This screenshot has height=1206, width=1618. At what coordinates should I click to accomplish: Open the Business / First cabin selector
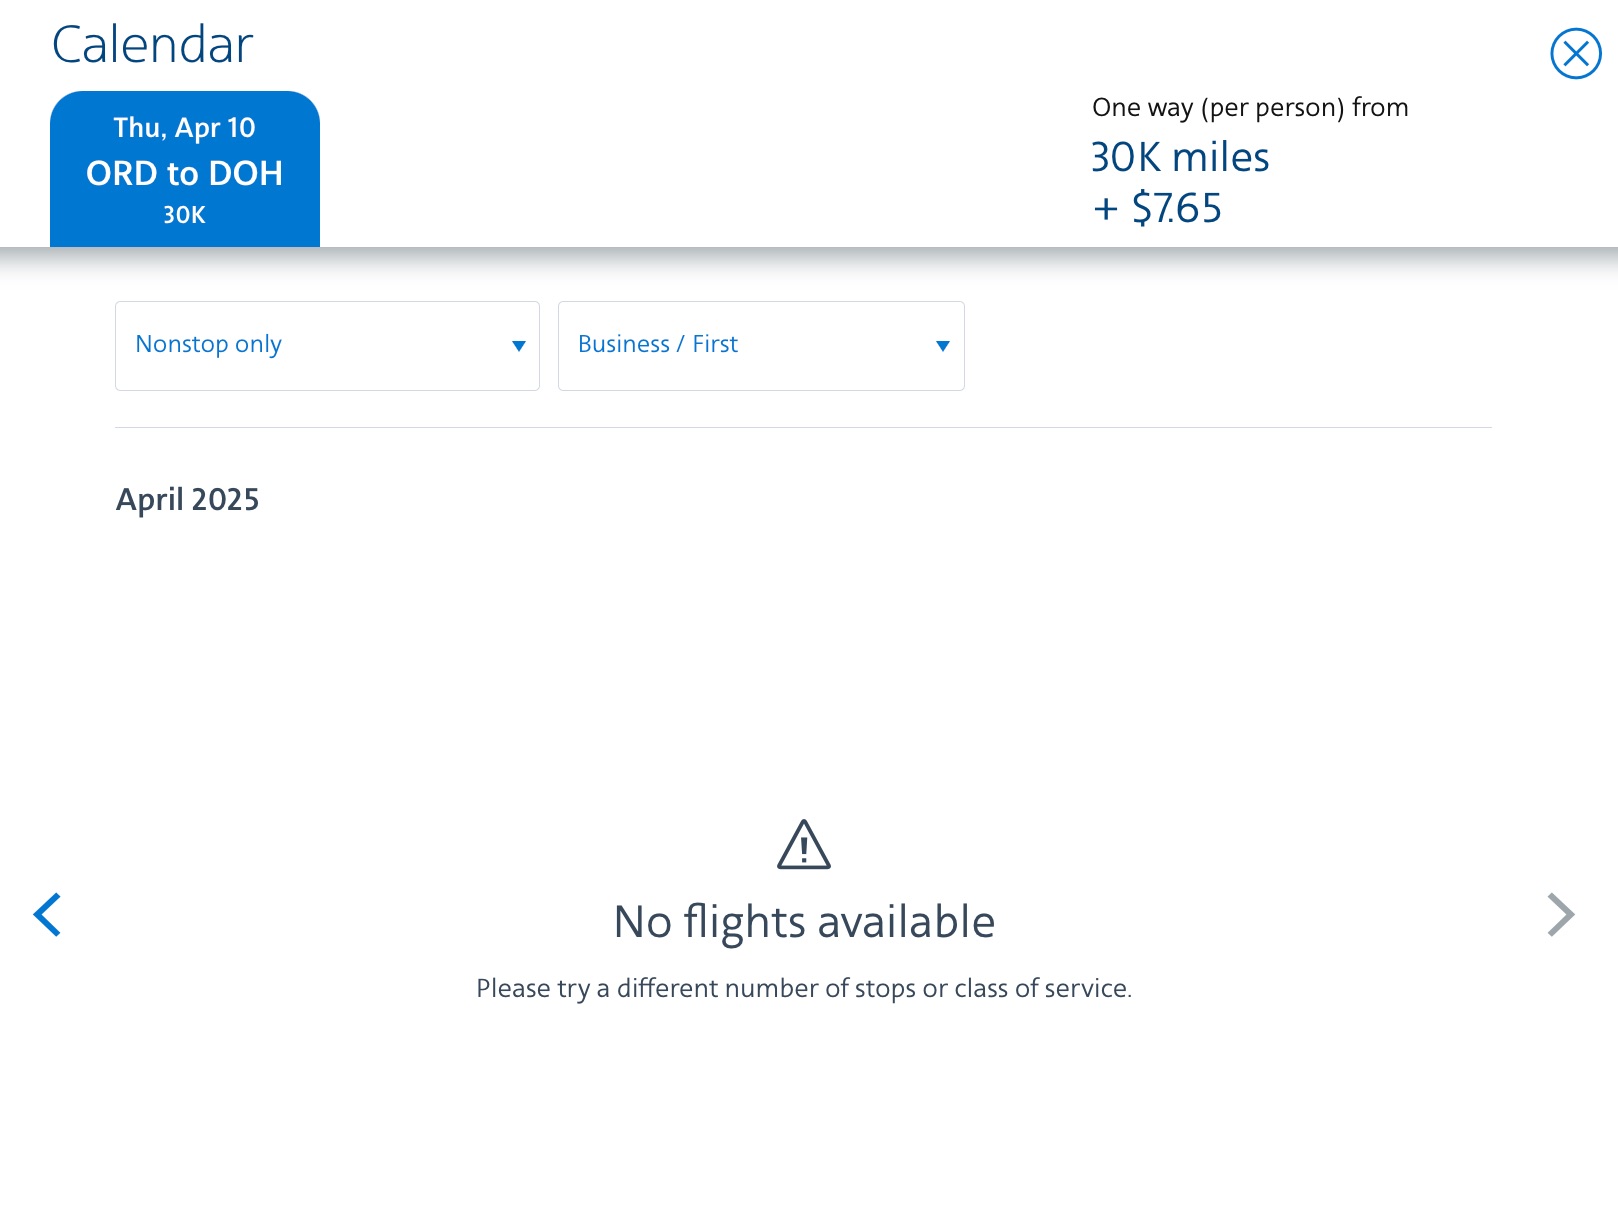coord(760,345)
